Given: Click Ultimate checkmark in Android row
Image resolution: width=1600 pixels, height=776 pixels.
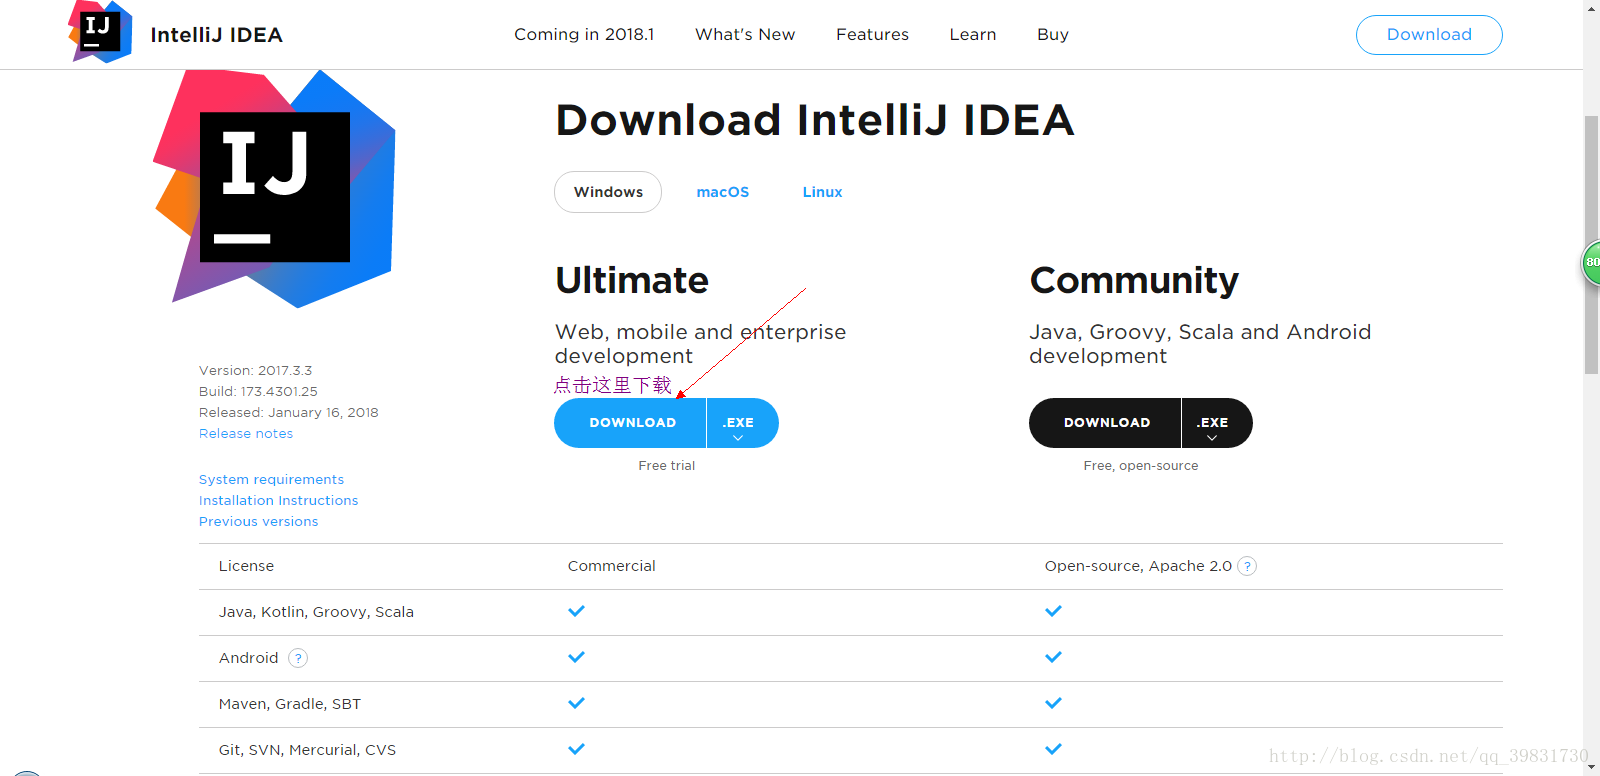Looking at the screenshot, I should pyautogui.click(x=576, y=657).
